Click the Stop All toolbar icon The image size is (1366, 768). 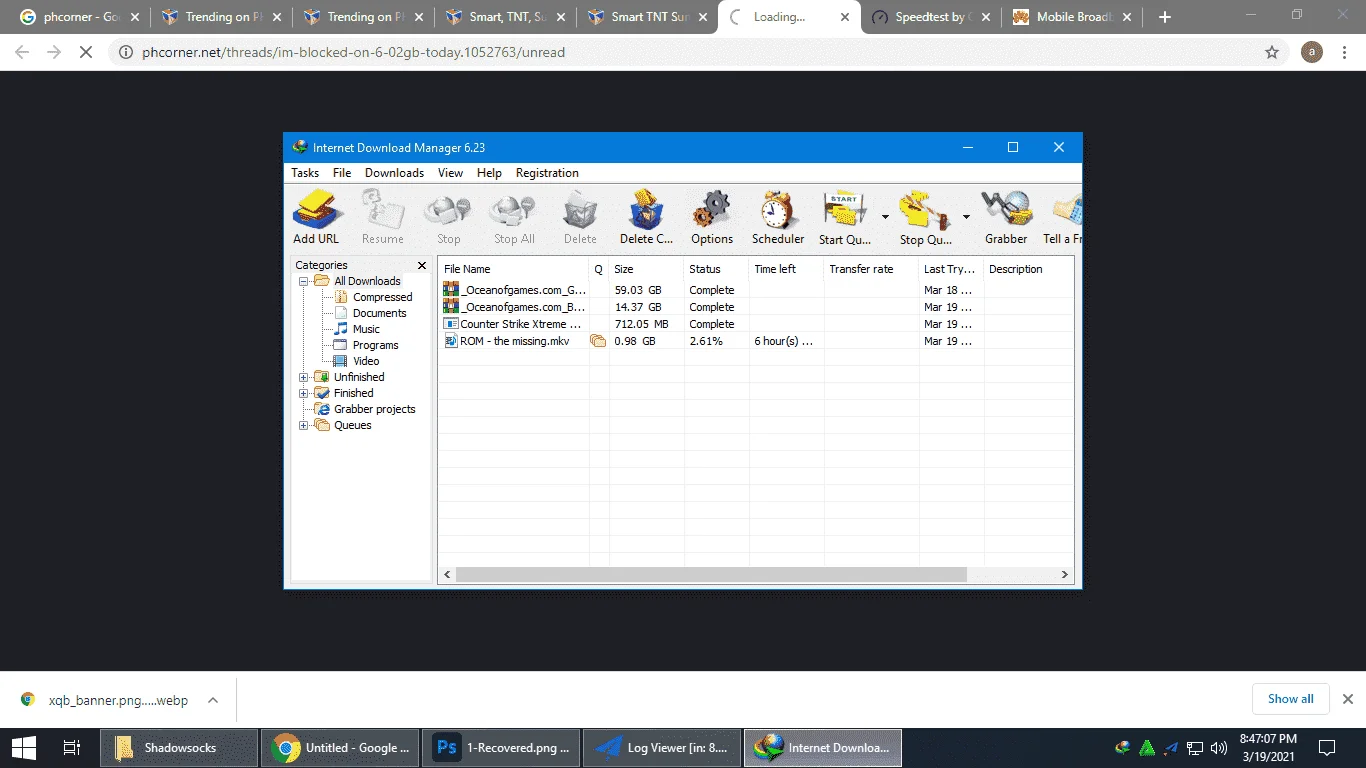514,218
